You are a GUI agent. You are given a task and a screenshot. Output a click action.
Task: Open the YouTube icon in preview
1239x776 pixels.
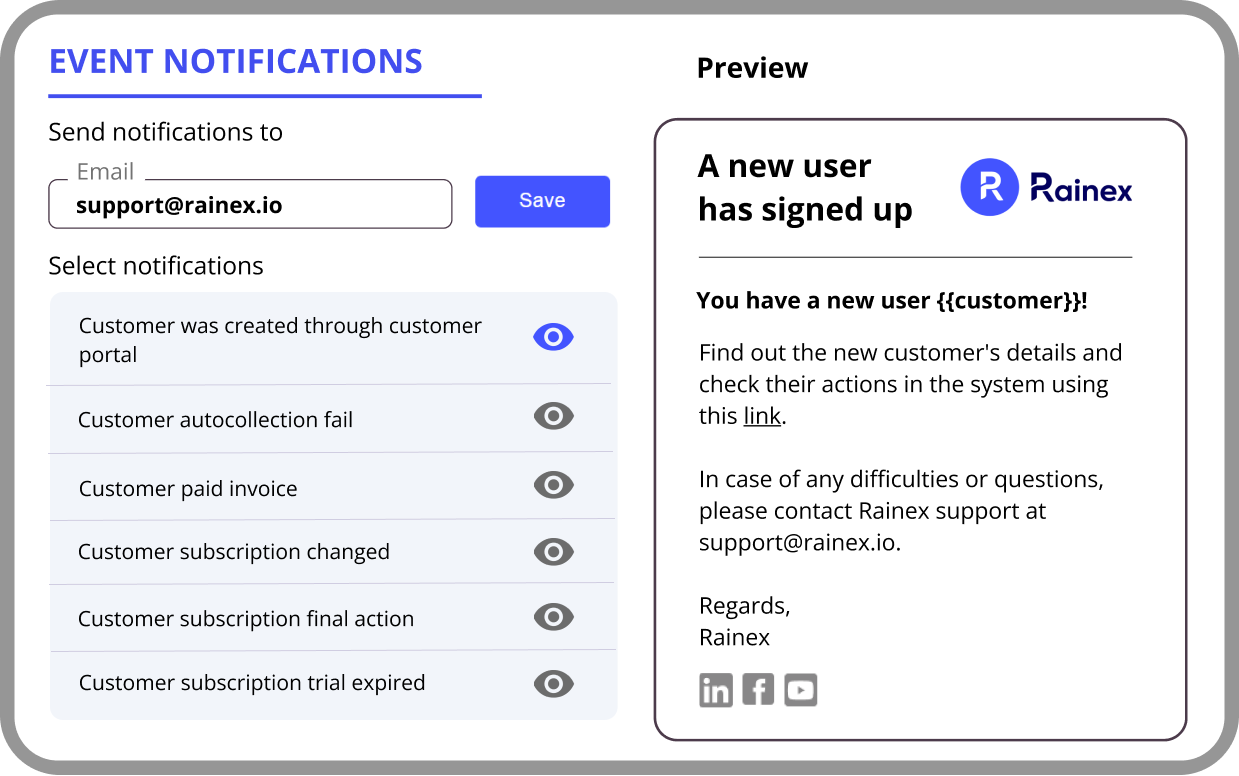[801, 690]
